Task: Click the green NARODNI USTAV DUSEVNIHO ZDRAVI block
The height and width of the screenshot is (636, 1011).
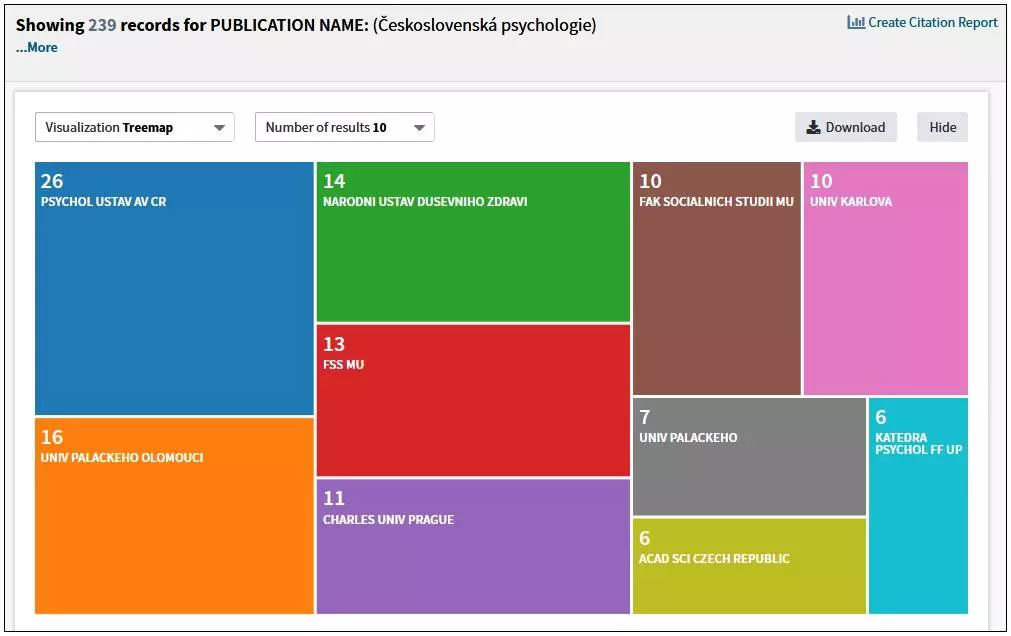Action: pyautogui.click(x=473, y=242)
